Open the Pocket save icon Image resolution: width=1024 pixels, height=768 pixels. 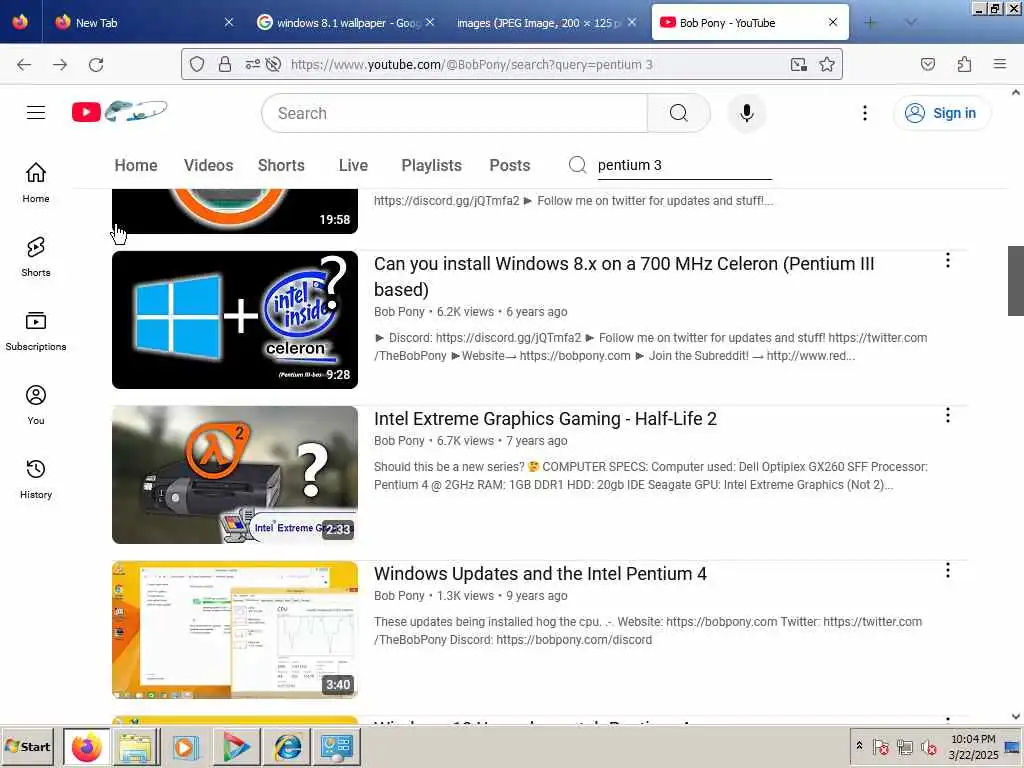pos(928,64)
